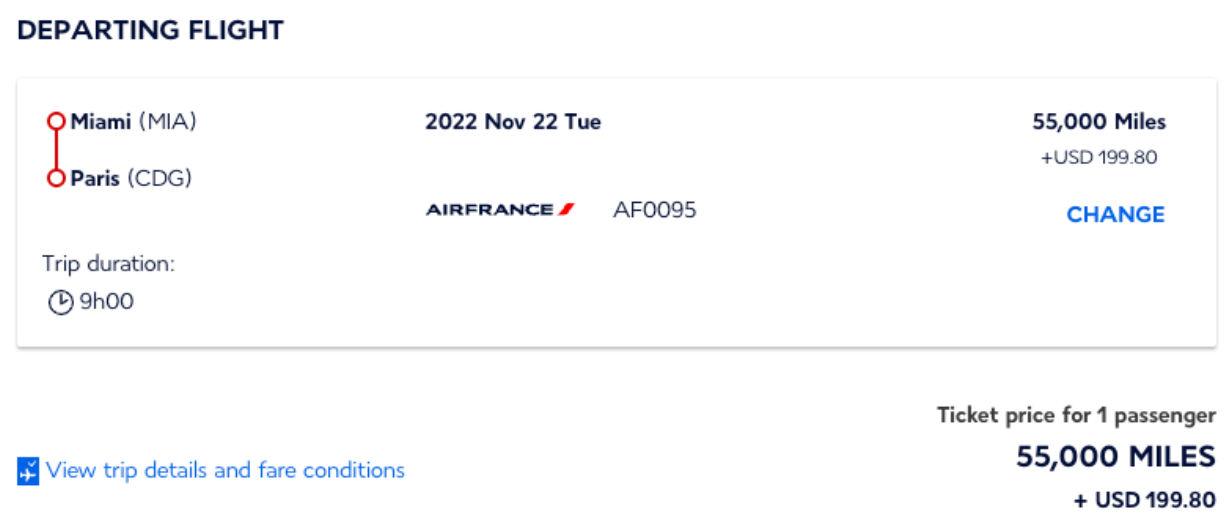Viewport: 1226px width, 526px height.
Task: Click the Paris destination circle marker
Action: pos(56,178)
